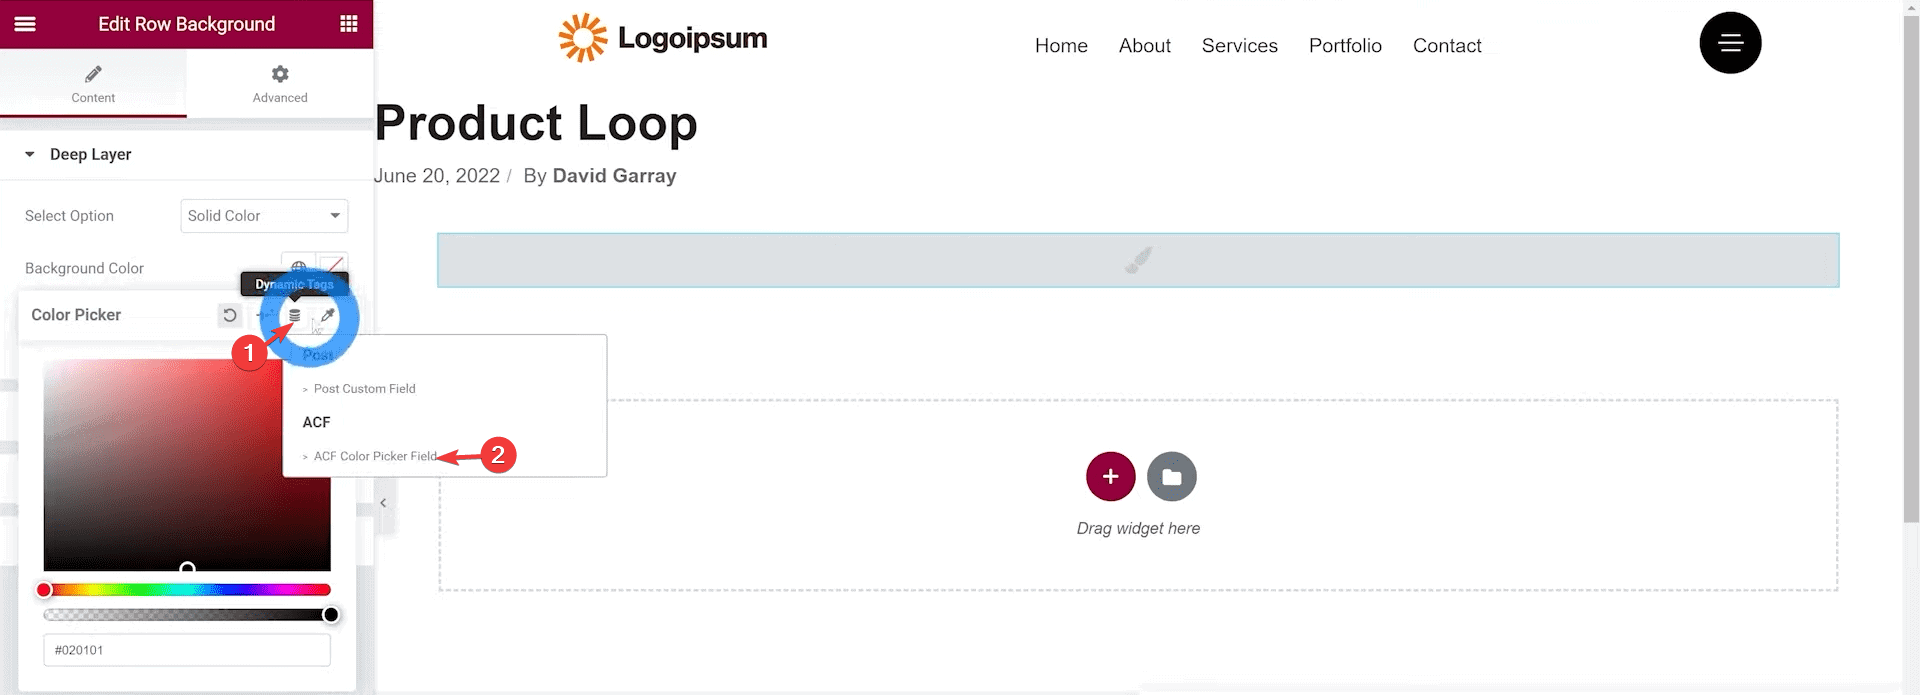Click the Dynamic Tags database icon
Viewport: 1920px width, 695px height.
point(295,315)
